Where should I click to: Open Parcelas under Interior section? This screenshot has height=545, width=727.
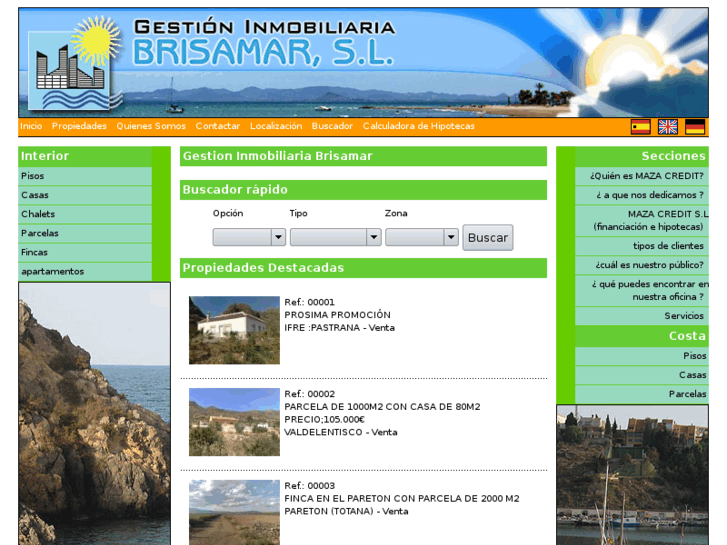point(85,233)
